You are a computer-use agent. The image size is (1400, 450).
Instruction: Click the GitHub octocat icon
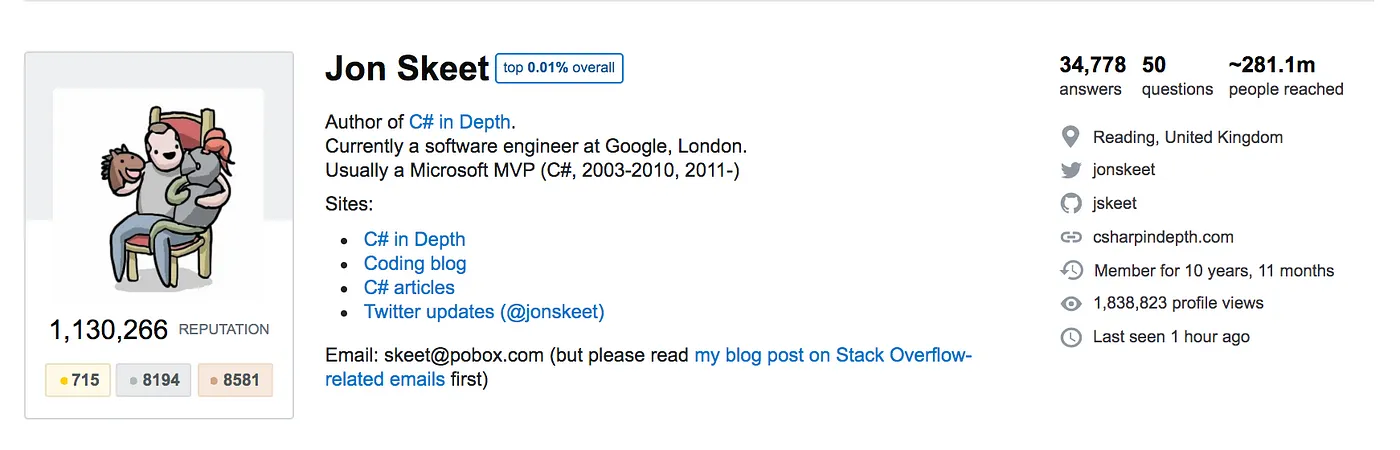point(1071,204)
